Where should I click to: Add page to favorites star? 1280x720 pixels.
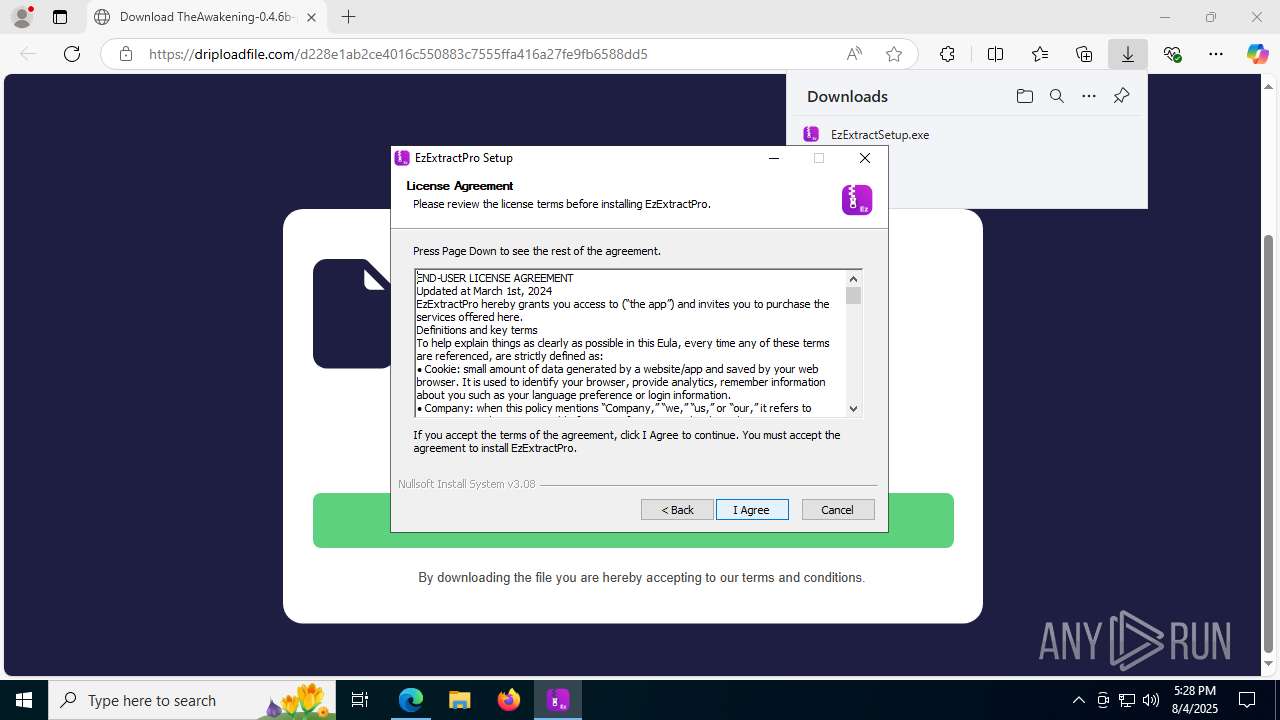[x=894, y=54]
